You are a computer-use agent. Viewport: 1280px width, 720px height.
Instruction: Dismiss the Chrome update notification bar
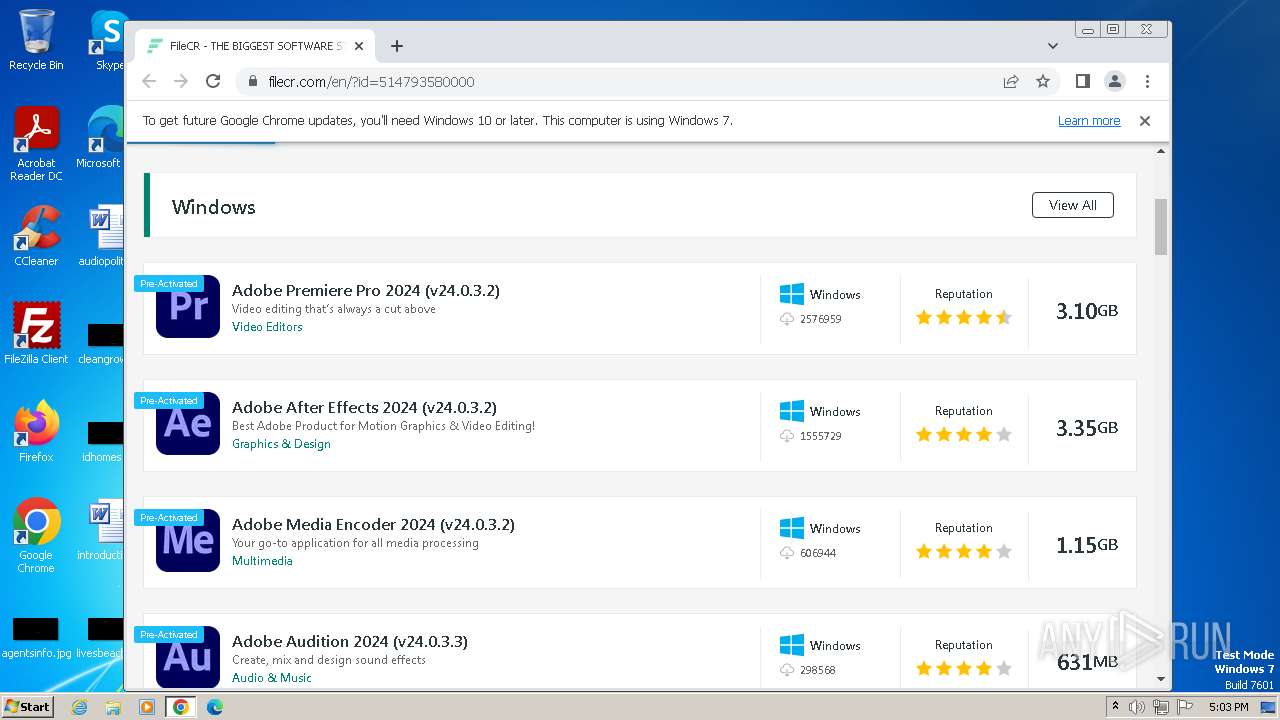[1145, 120]
